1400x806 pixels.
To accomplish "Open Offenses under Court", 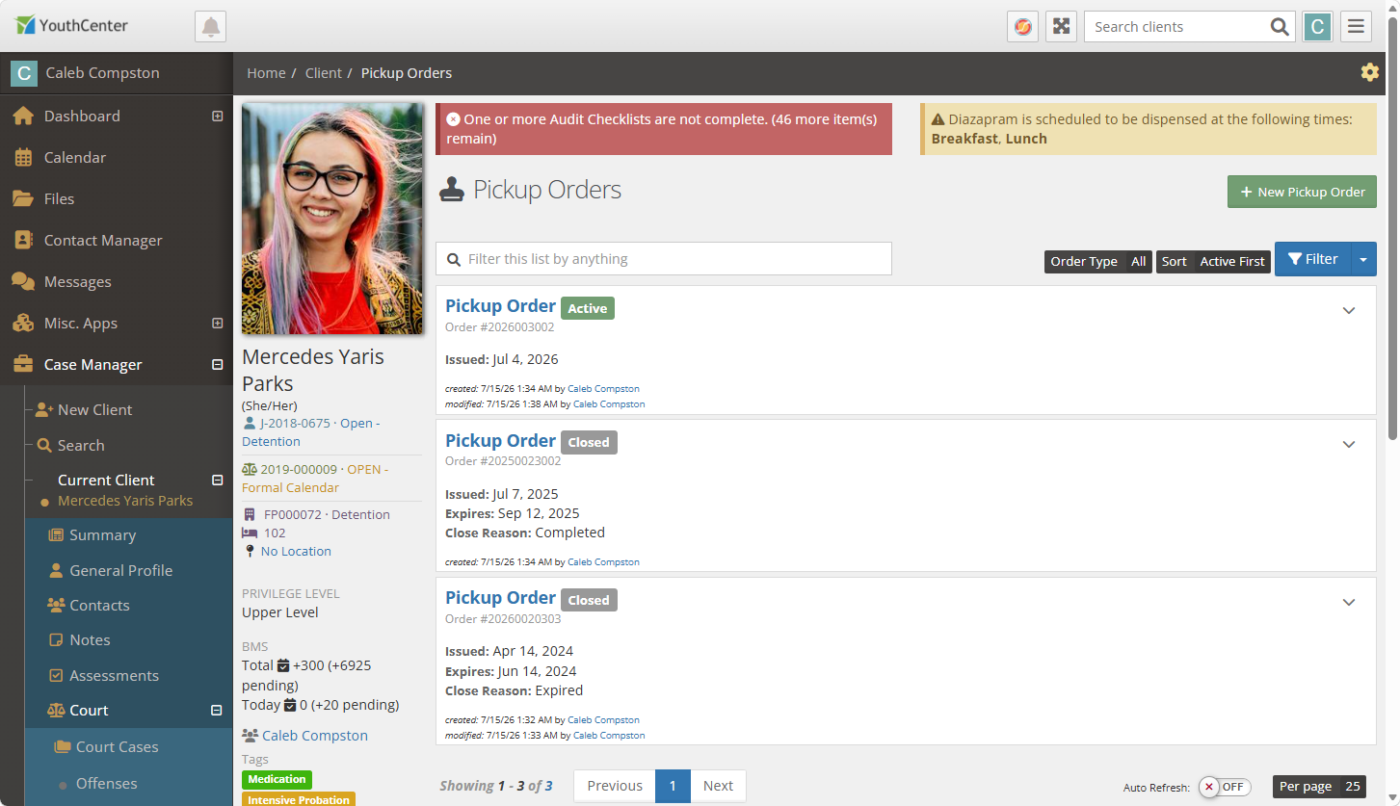I will coord(106,783).
